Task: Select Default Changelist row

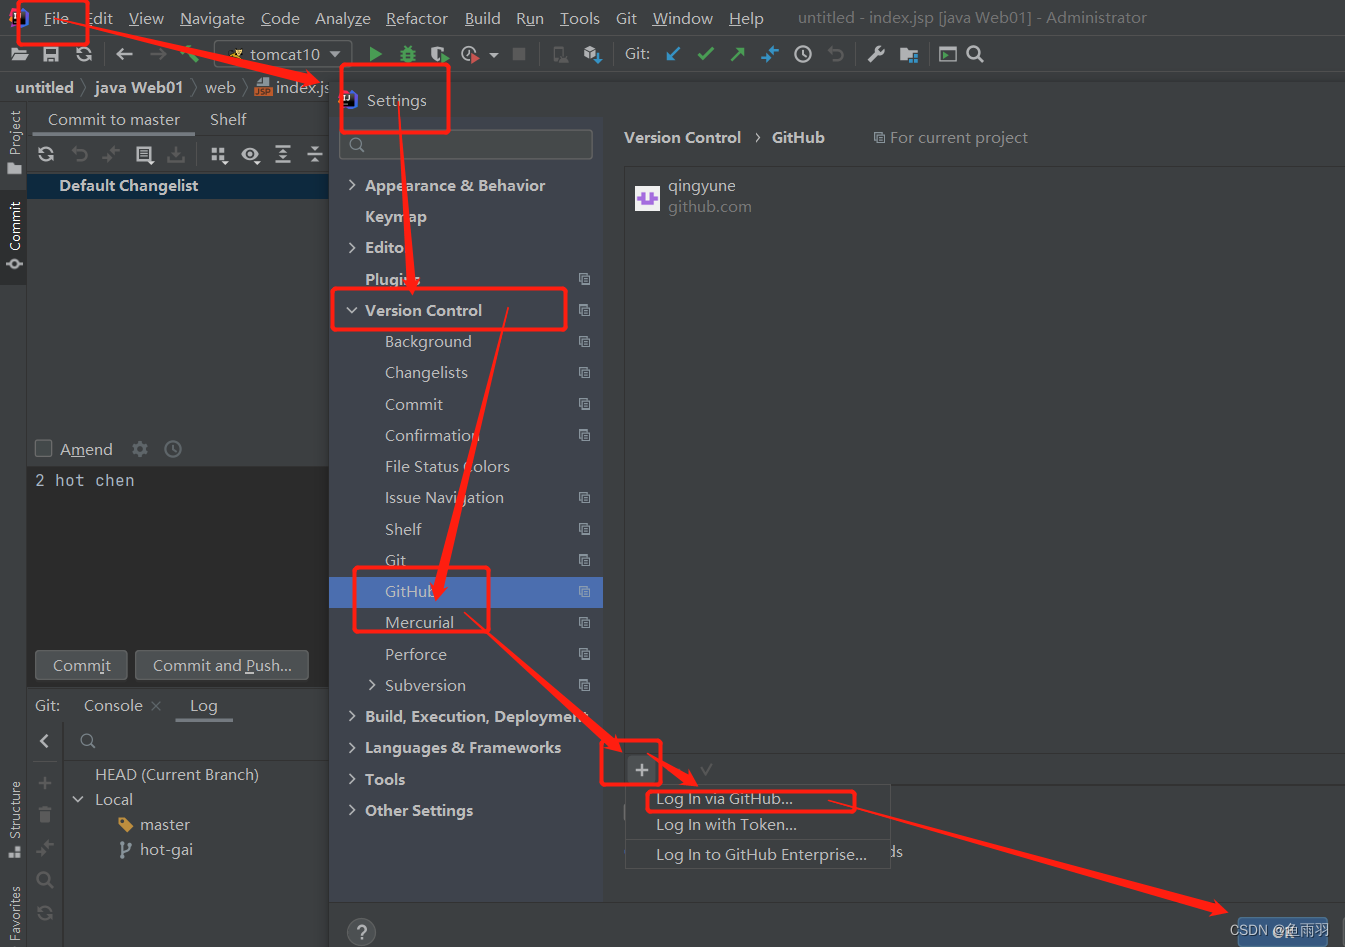Action: coord(178,185)
